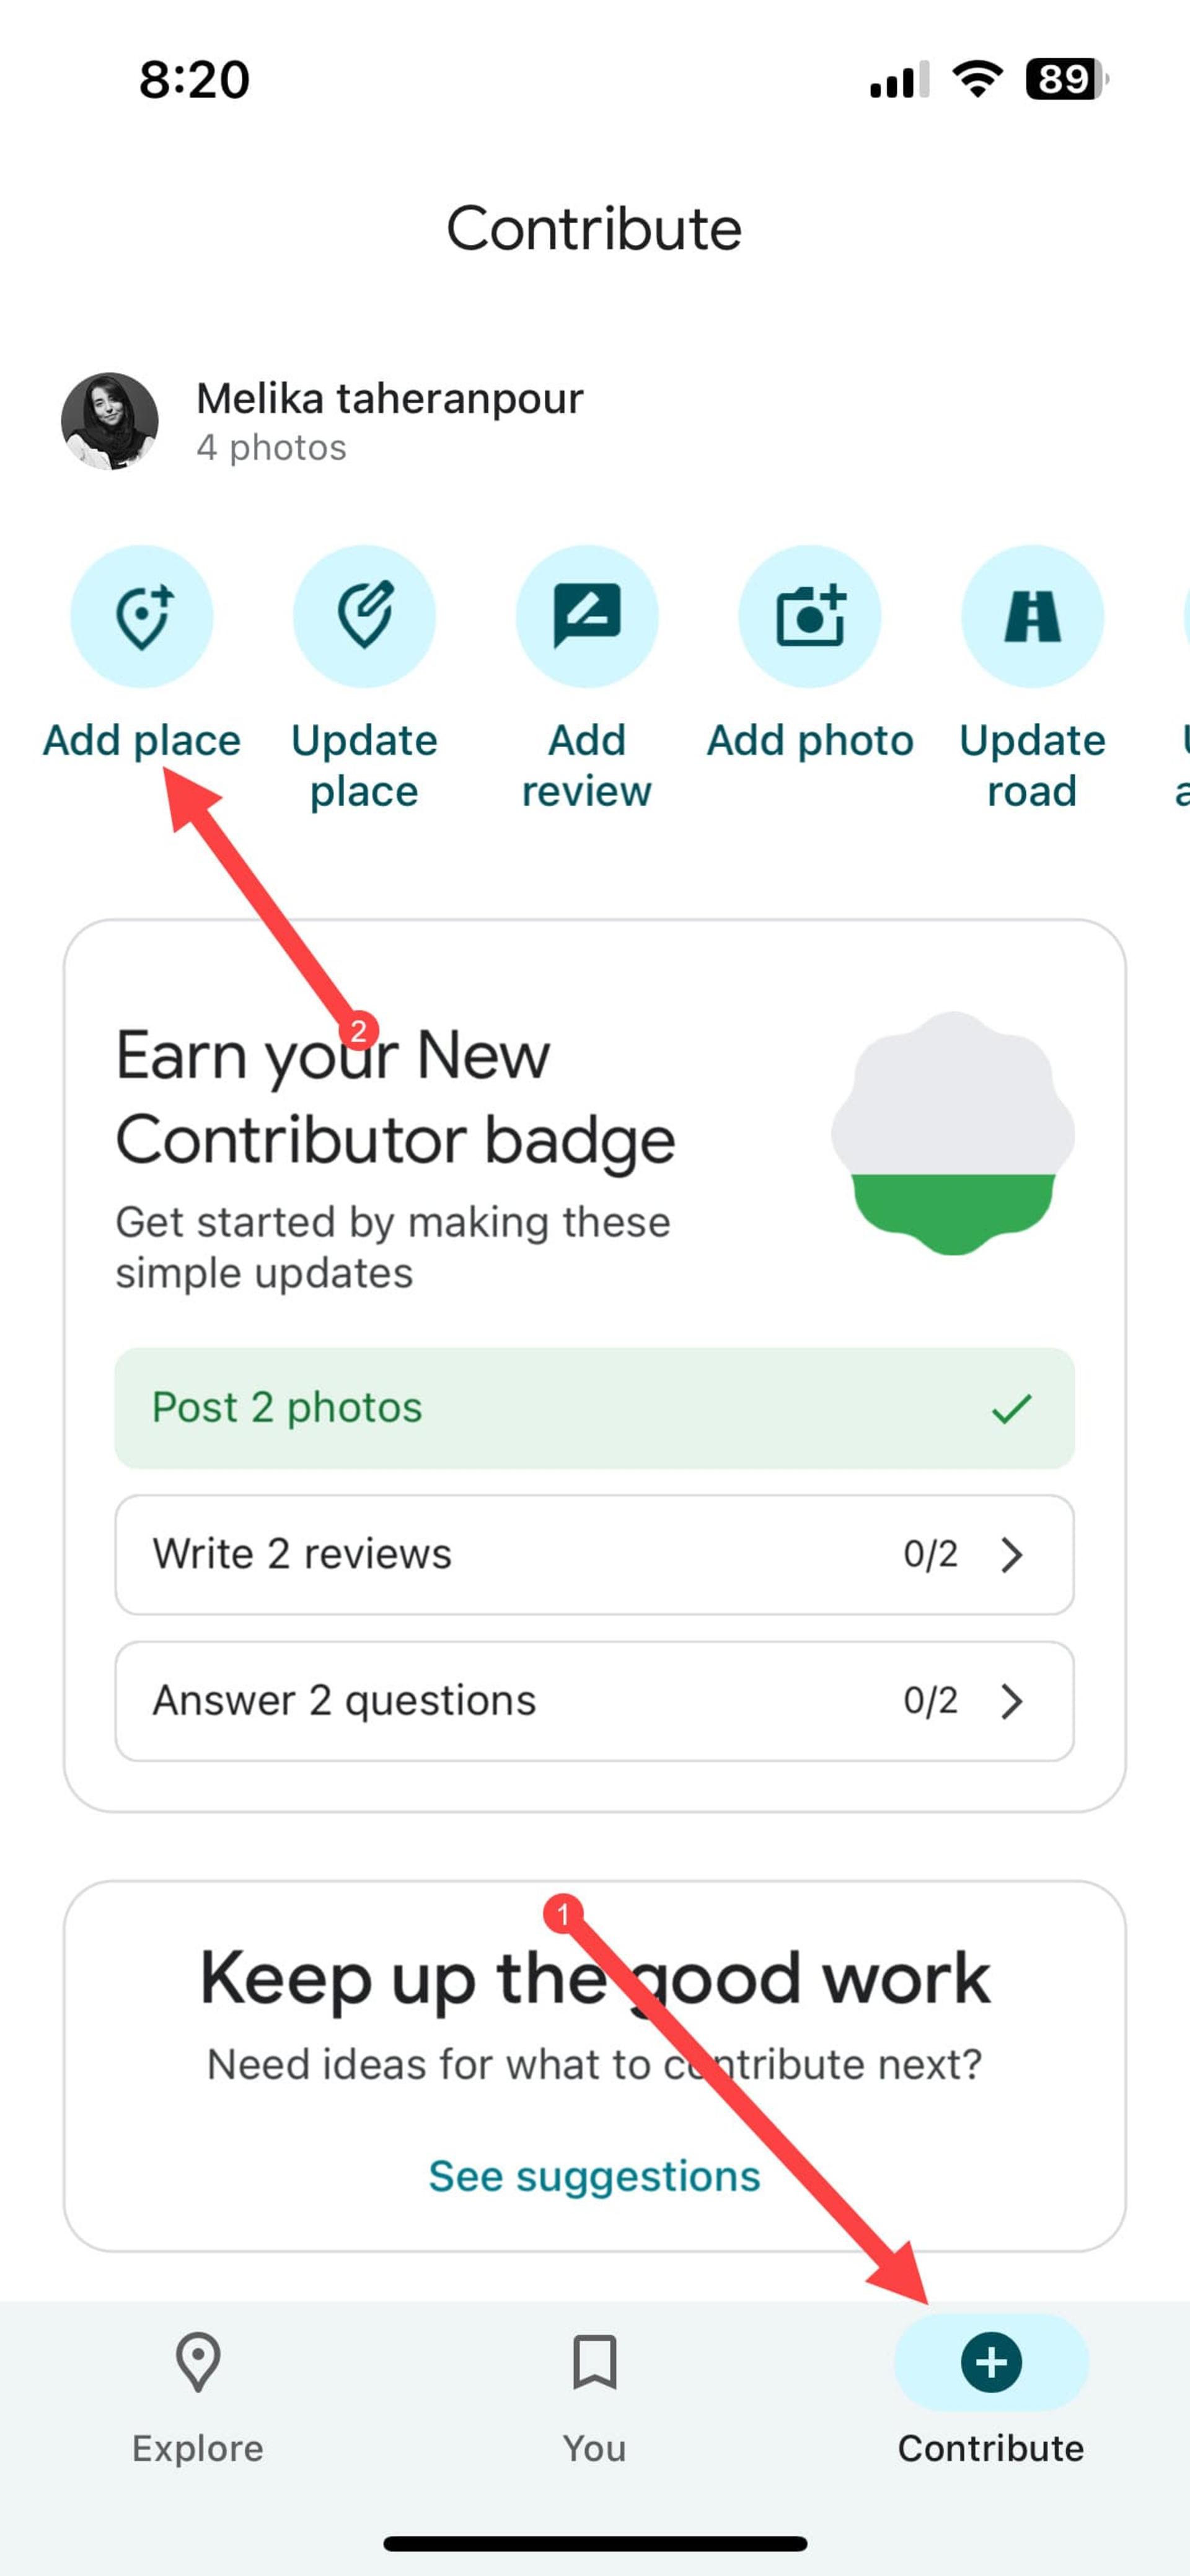Screen dimensions: 1190x2576
Task: Tap the Update place pencil-pin icon
Action: [364, 616]
